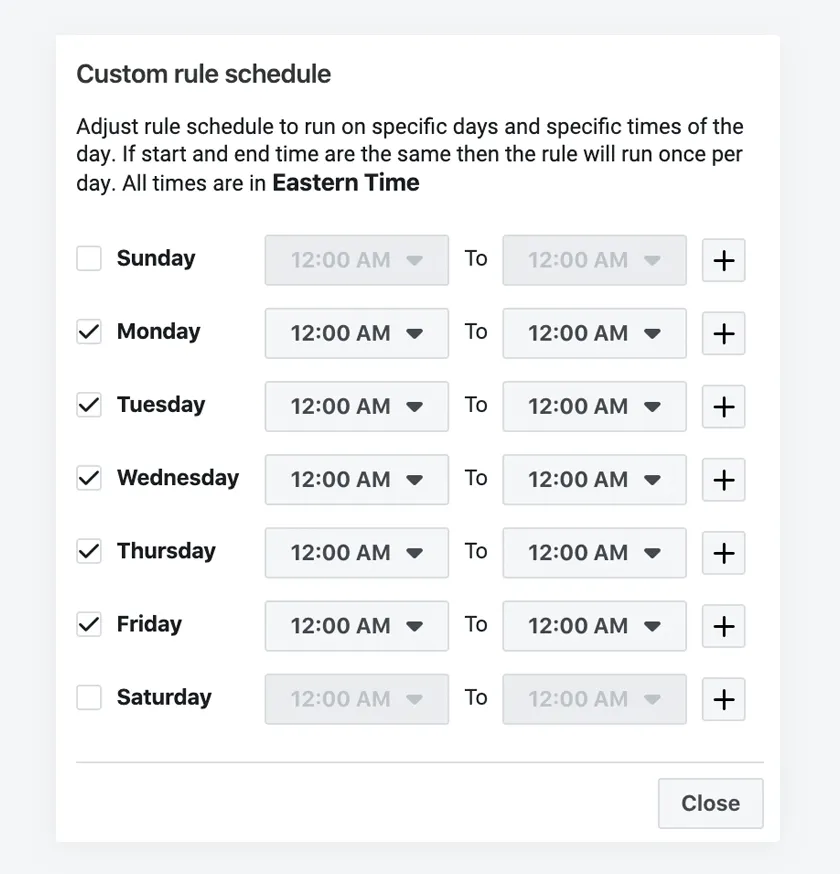The image size is (840, 874).
Task: Add another time slot for Wednesday
Action: [723, 479]
